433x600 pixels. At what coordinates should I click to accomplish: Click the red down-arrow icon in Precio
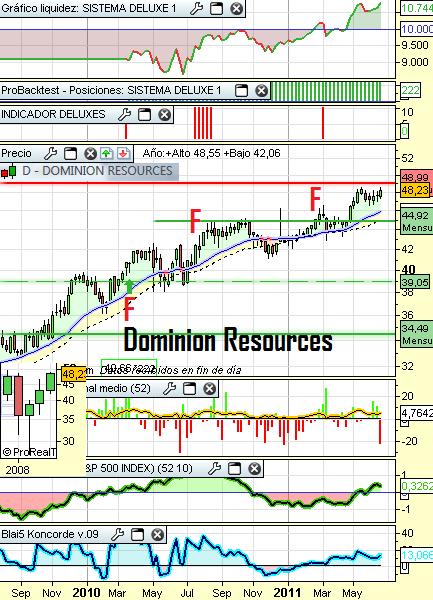123,154
